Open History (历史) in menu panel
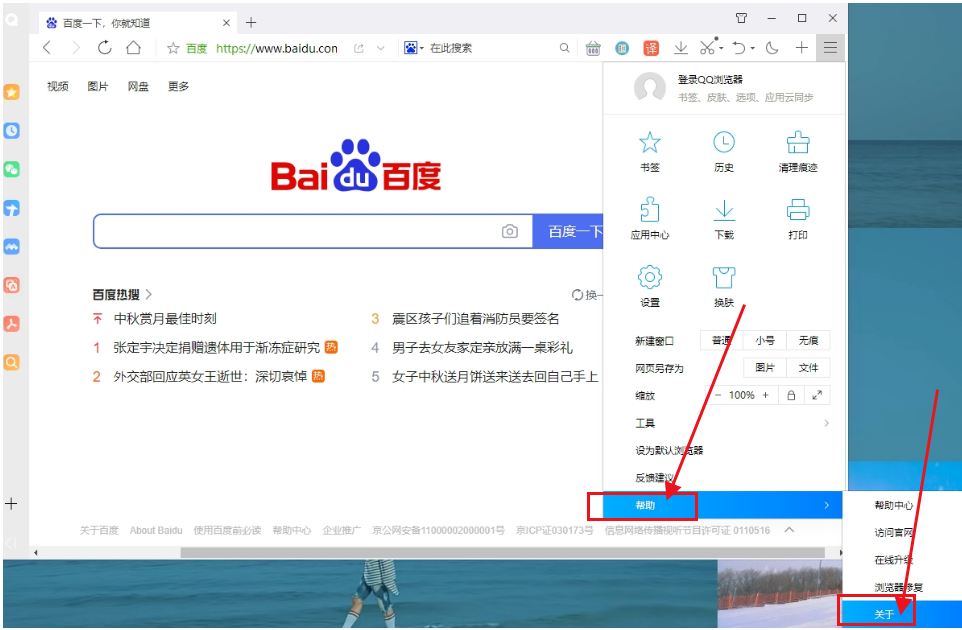962x630 pixels. (724, 152)
